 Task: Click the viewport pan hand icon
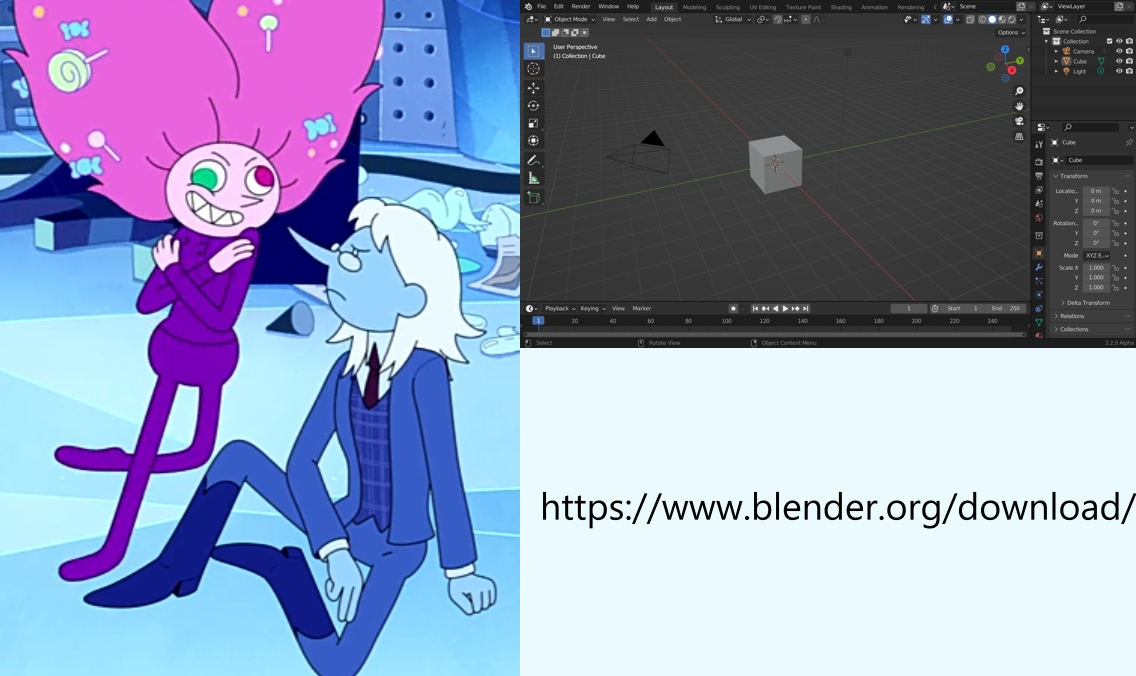pyautogui.click(x=1019, y=107)
